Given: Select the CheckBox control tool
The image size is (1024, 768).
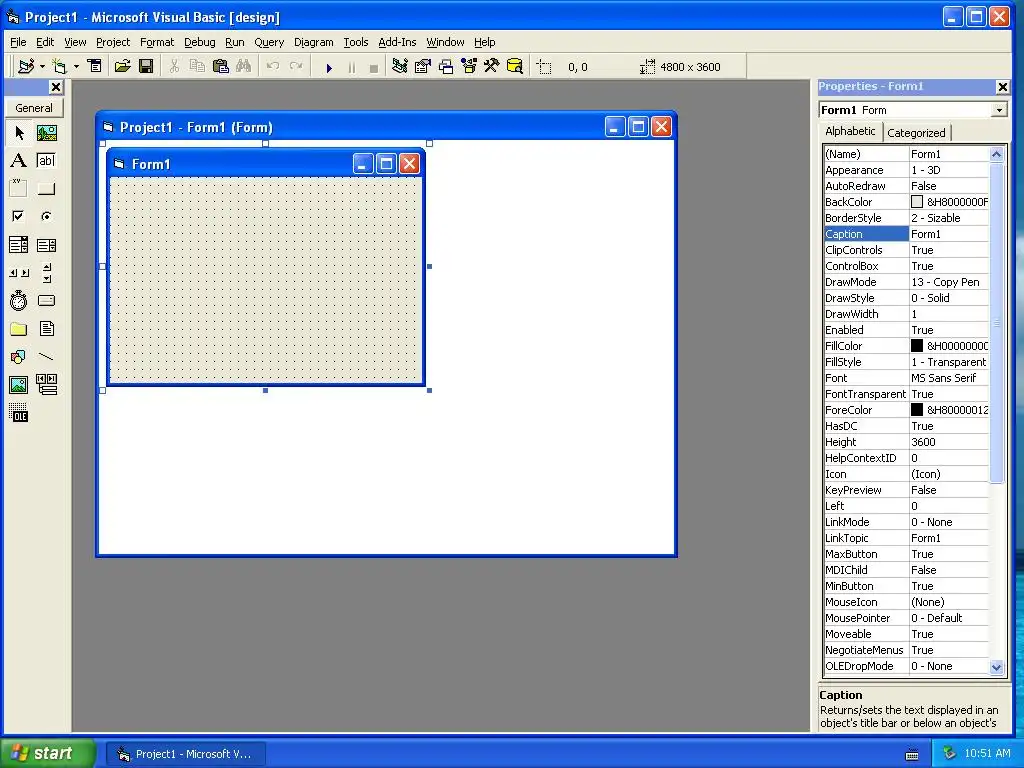Looking at the screenshot, I should tap(19, 216).
